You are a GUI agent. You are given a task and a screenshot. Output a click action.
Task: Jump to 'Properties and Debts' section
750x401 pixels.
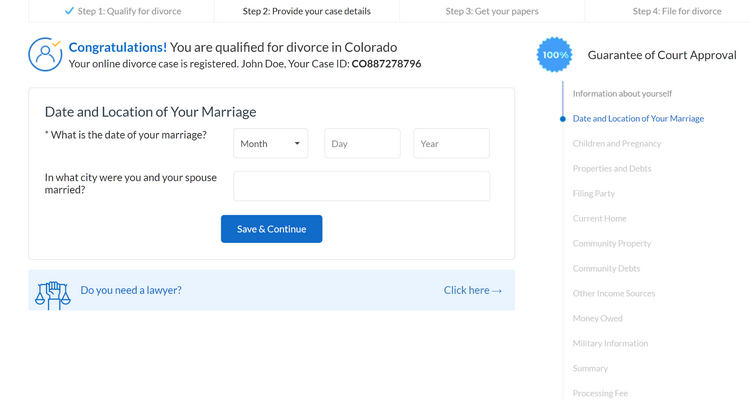(x=611, y=168)
